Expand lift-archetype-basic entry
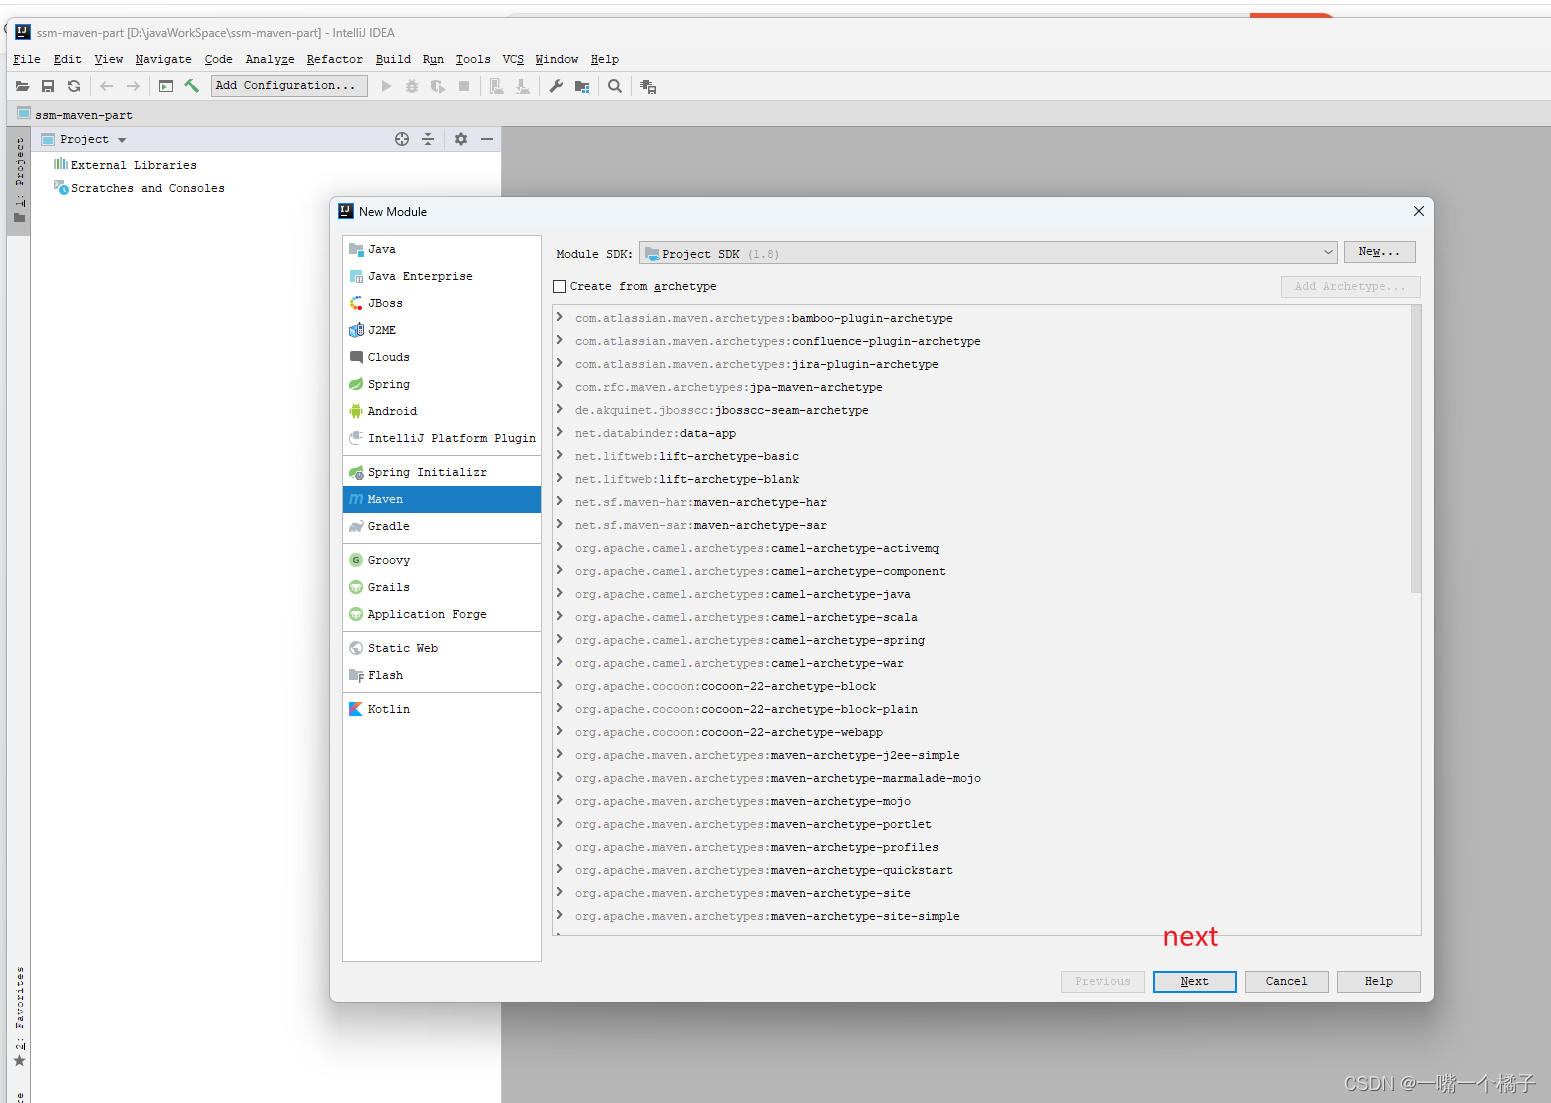The height and width of the screenshot is (1103, 1551). [x=560, y=455]
